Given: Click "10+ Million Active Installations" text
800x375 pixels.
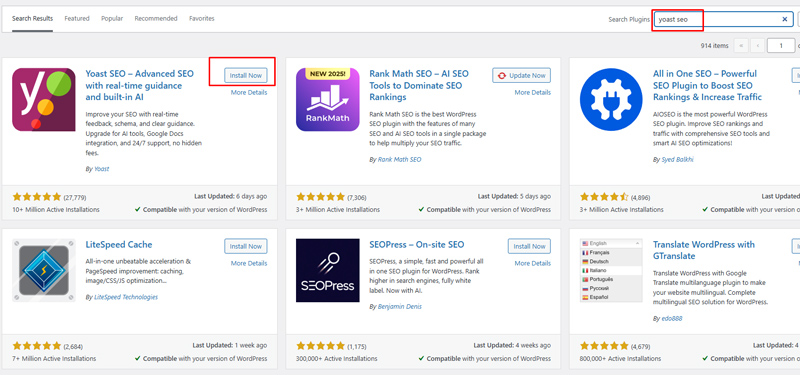Looking at the screenshot, I should tap(56, 210).
